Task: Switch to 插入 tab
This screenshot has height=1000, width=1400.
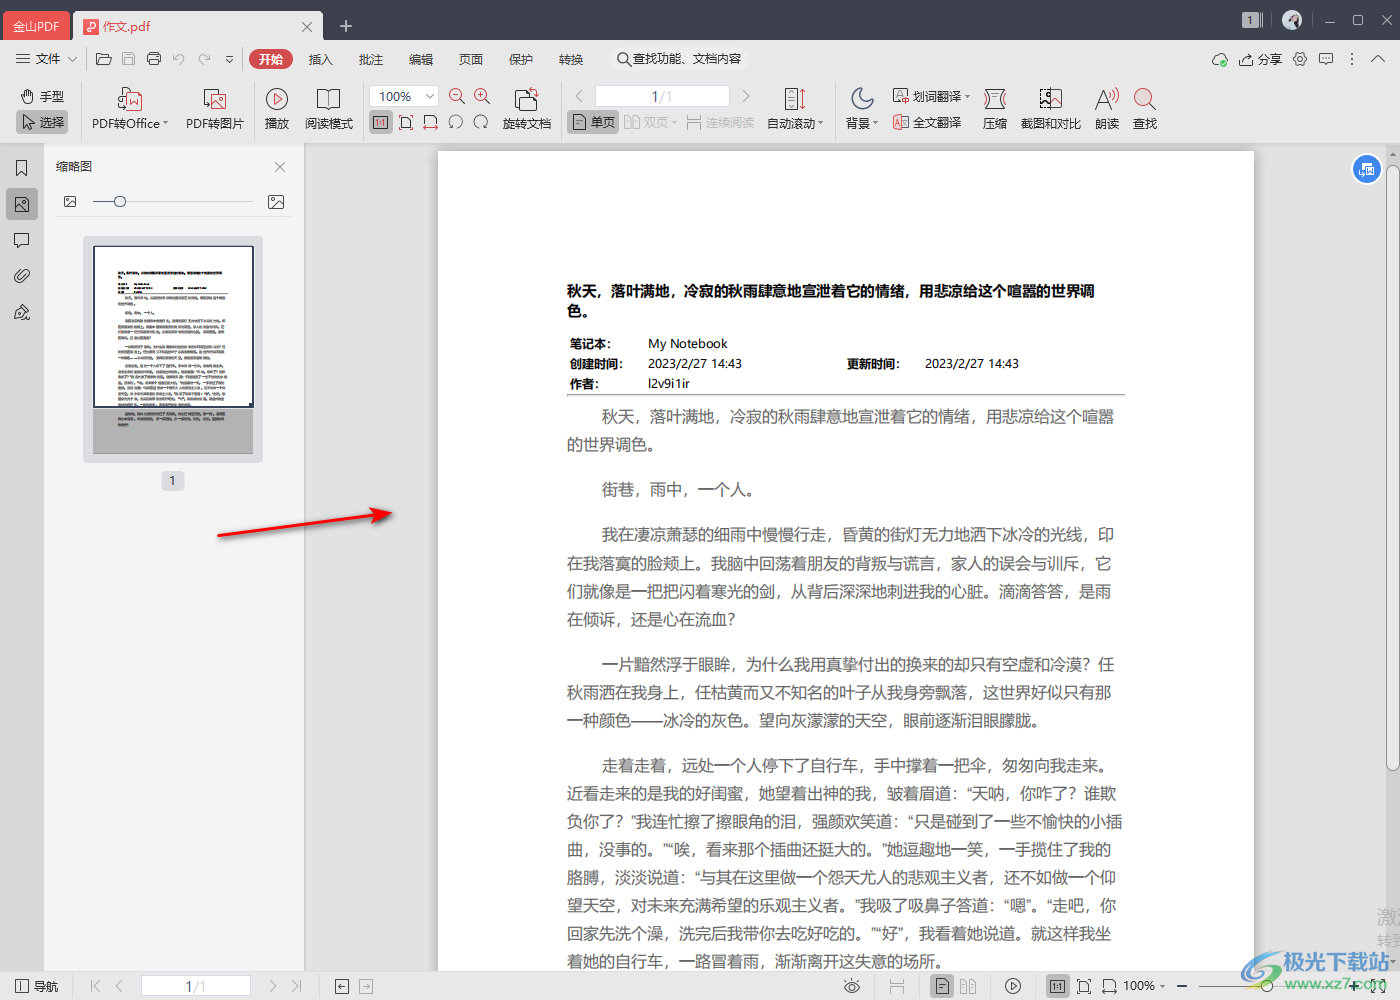Action: tap(320, 59)
